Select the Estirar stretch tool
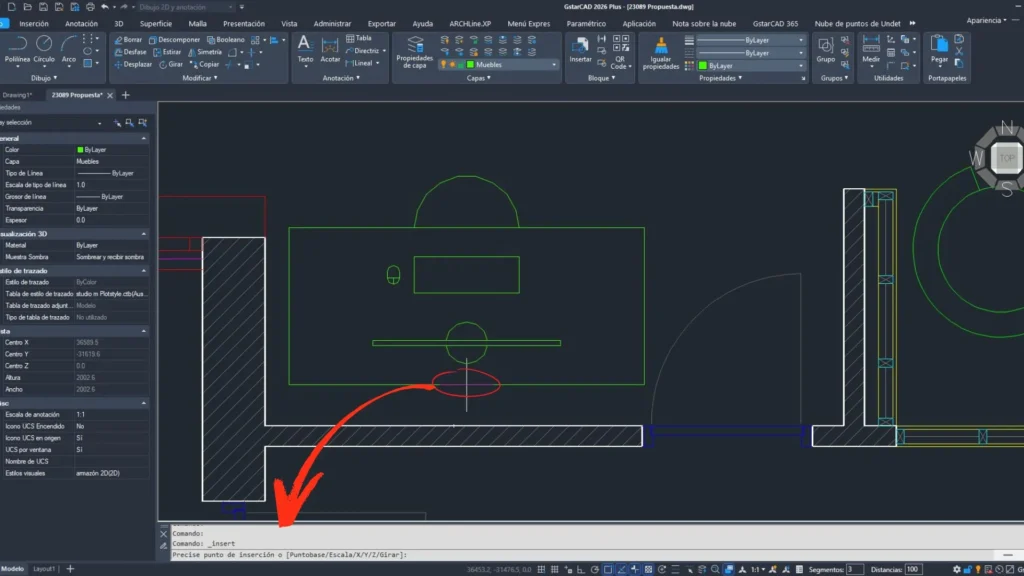 (167, 52)
